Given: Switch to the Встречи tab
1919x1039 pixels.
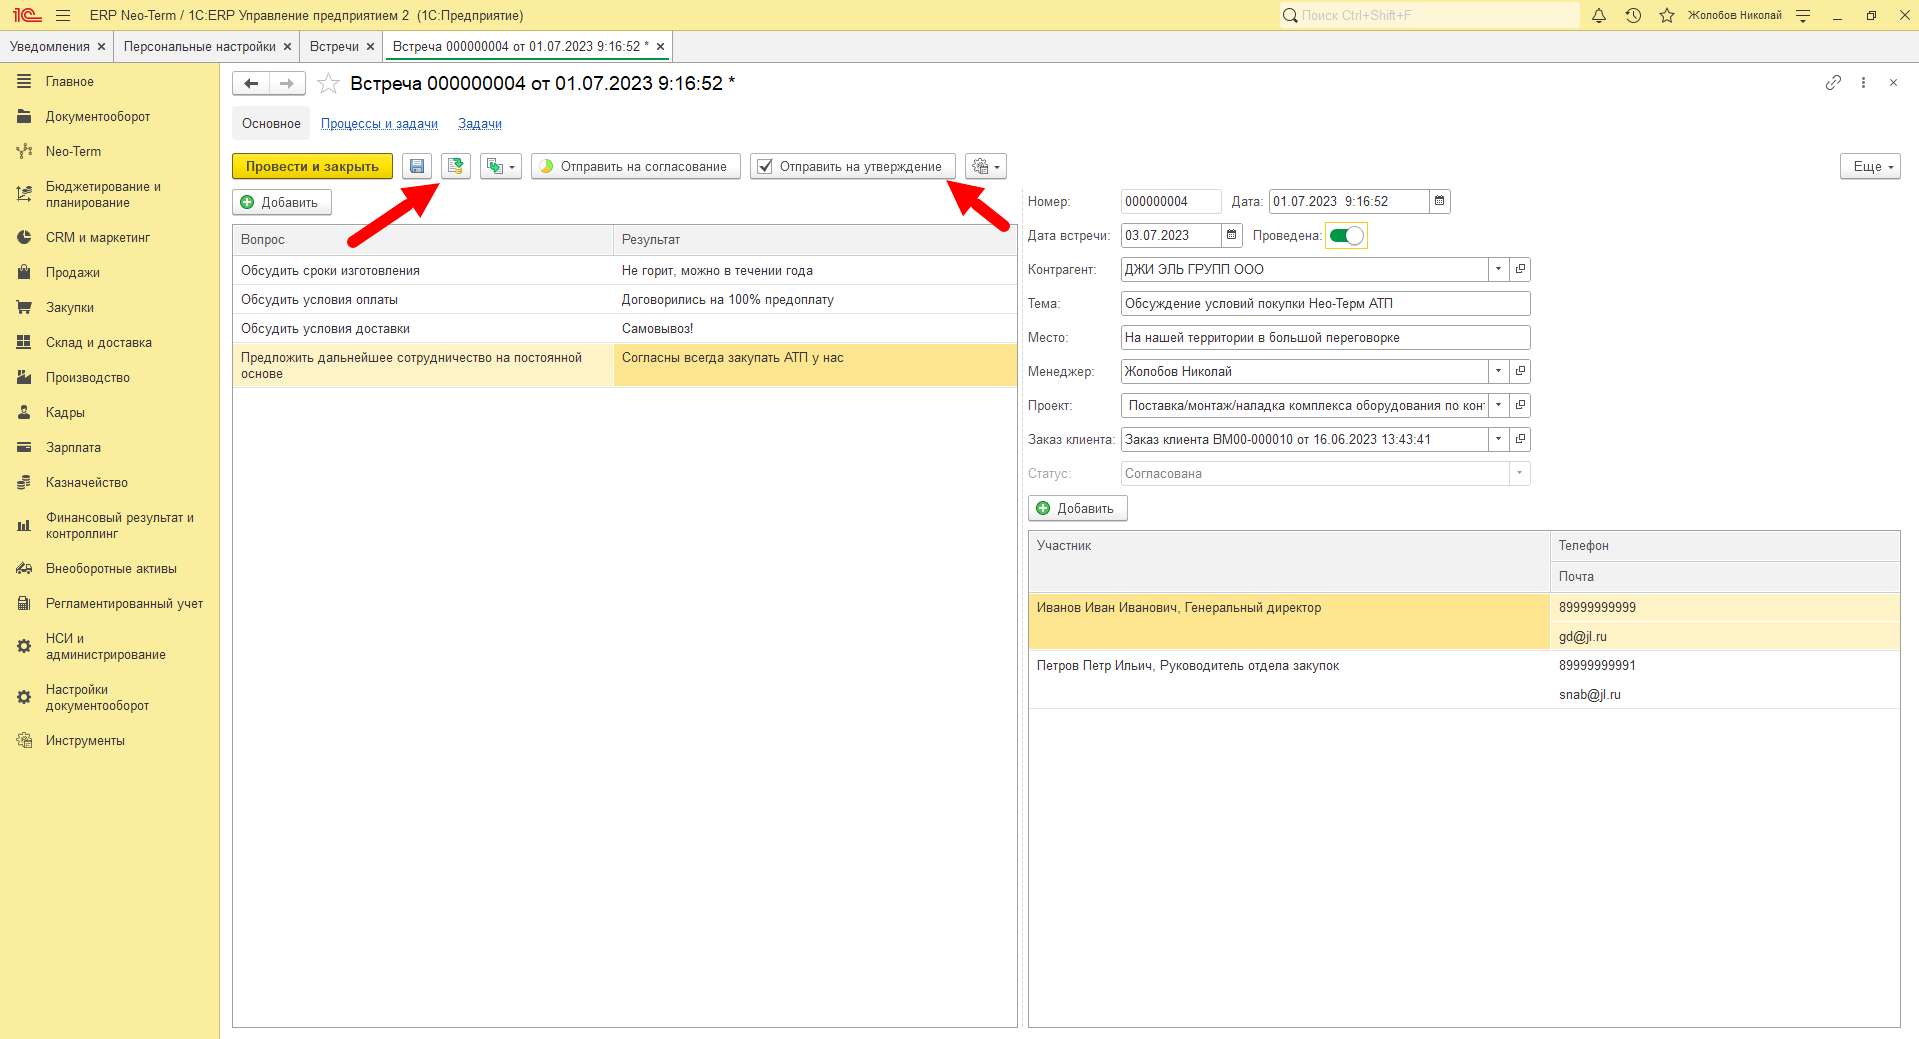Looking at the screenshot, I should click(334, 46).
